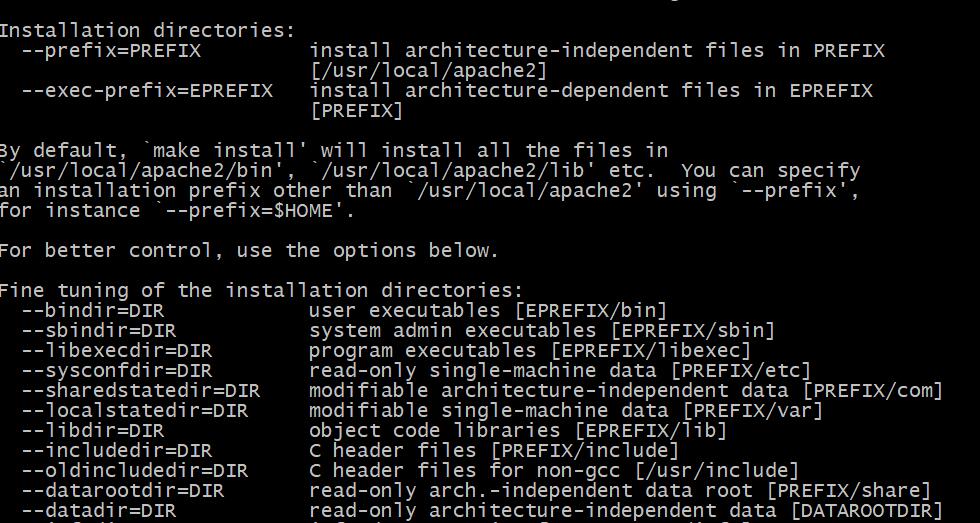
Task: Click the [/usr/local/apache2] default path
Action: [x=429, y=71]
